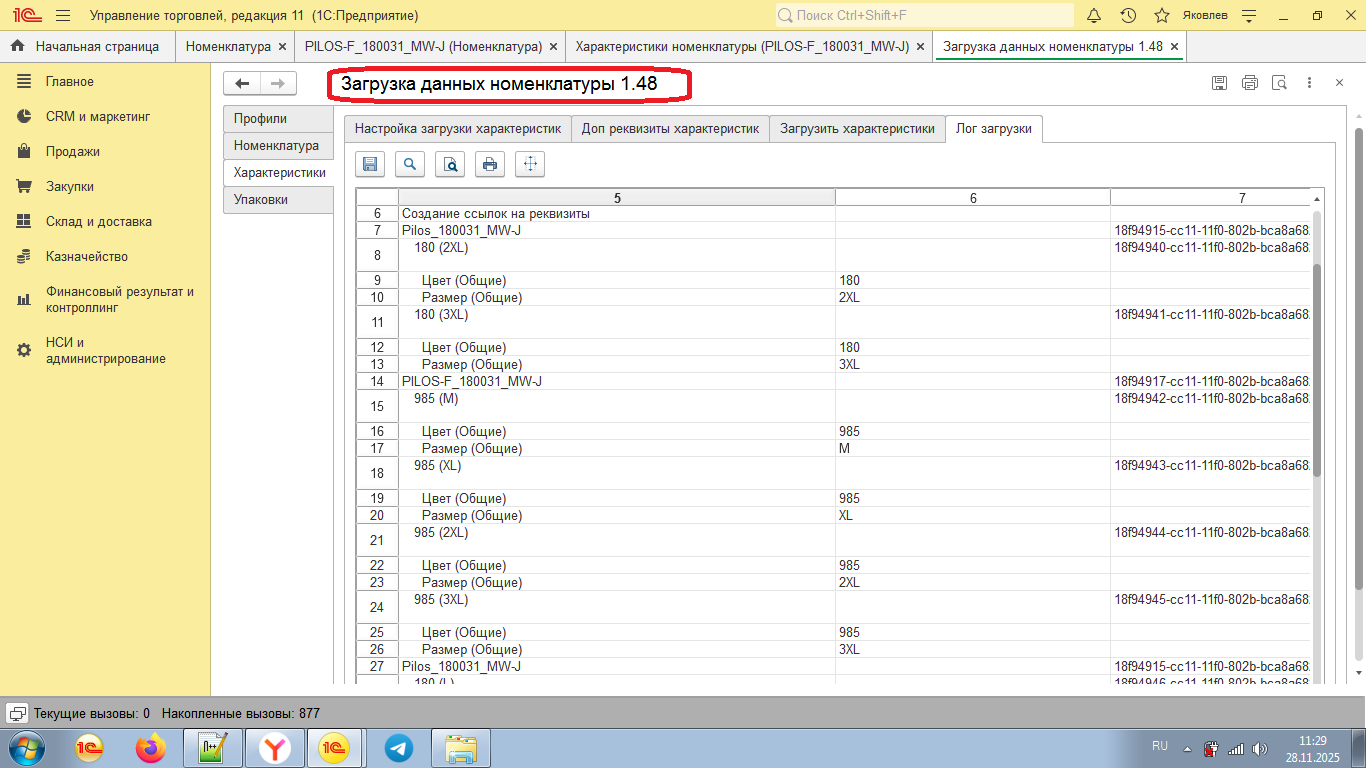
Task: Click the volume speaker icon in the tray
Action: (x=1260, y=748)
